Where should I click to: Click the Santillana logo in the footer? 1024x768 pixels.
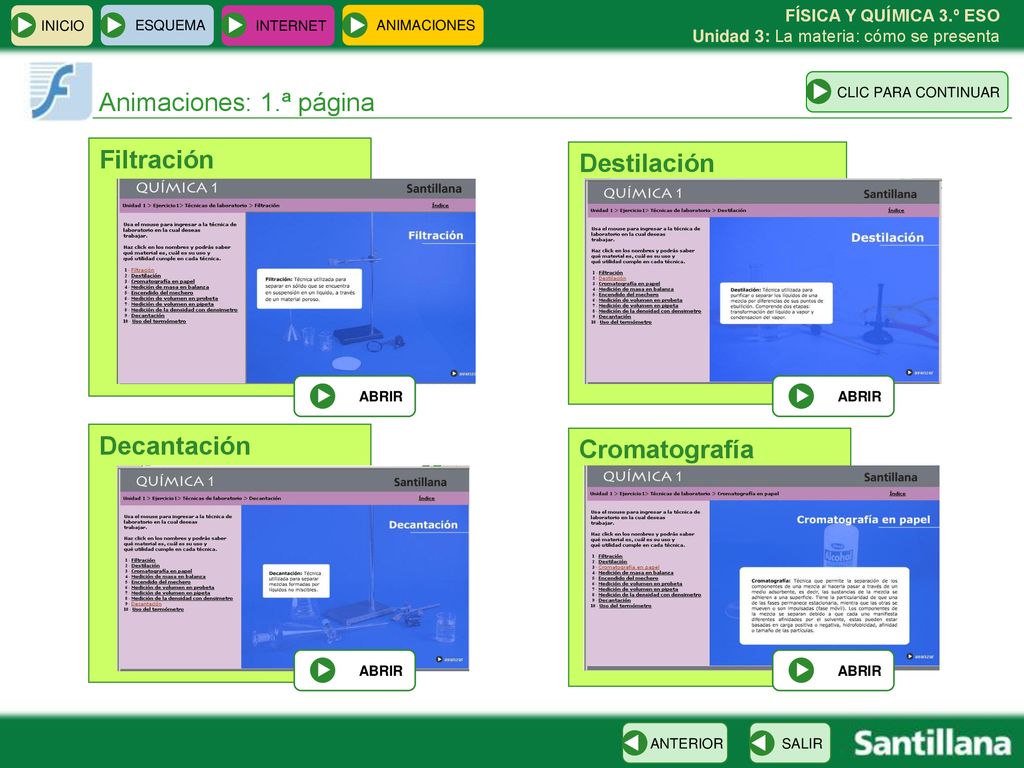[932, 743]
